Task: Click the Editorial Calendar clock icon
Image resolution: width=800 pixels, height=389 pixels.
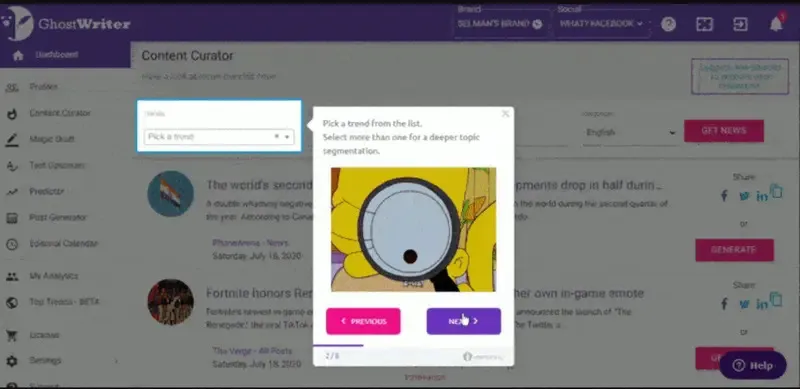Action: (x=12, y=245)
